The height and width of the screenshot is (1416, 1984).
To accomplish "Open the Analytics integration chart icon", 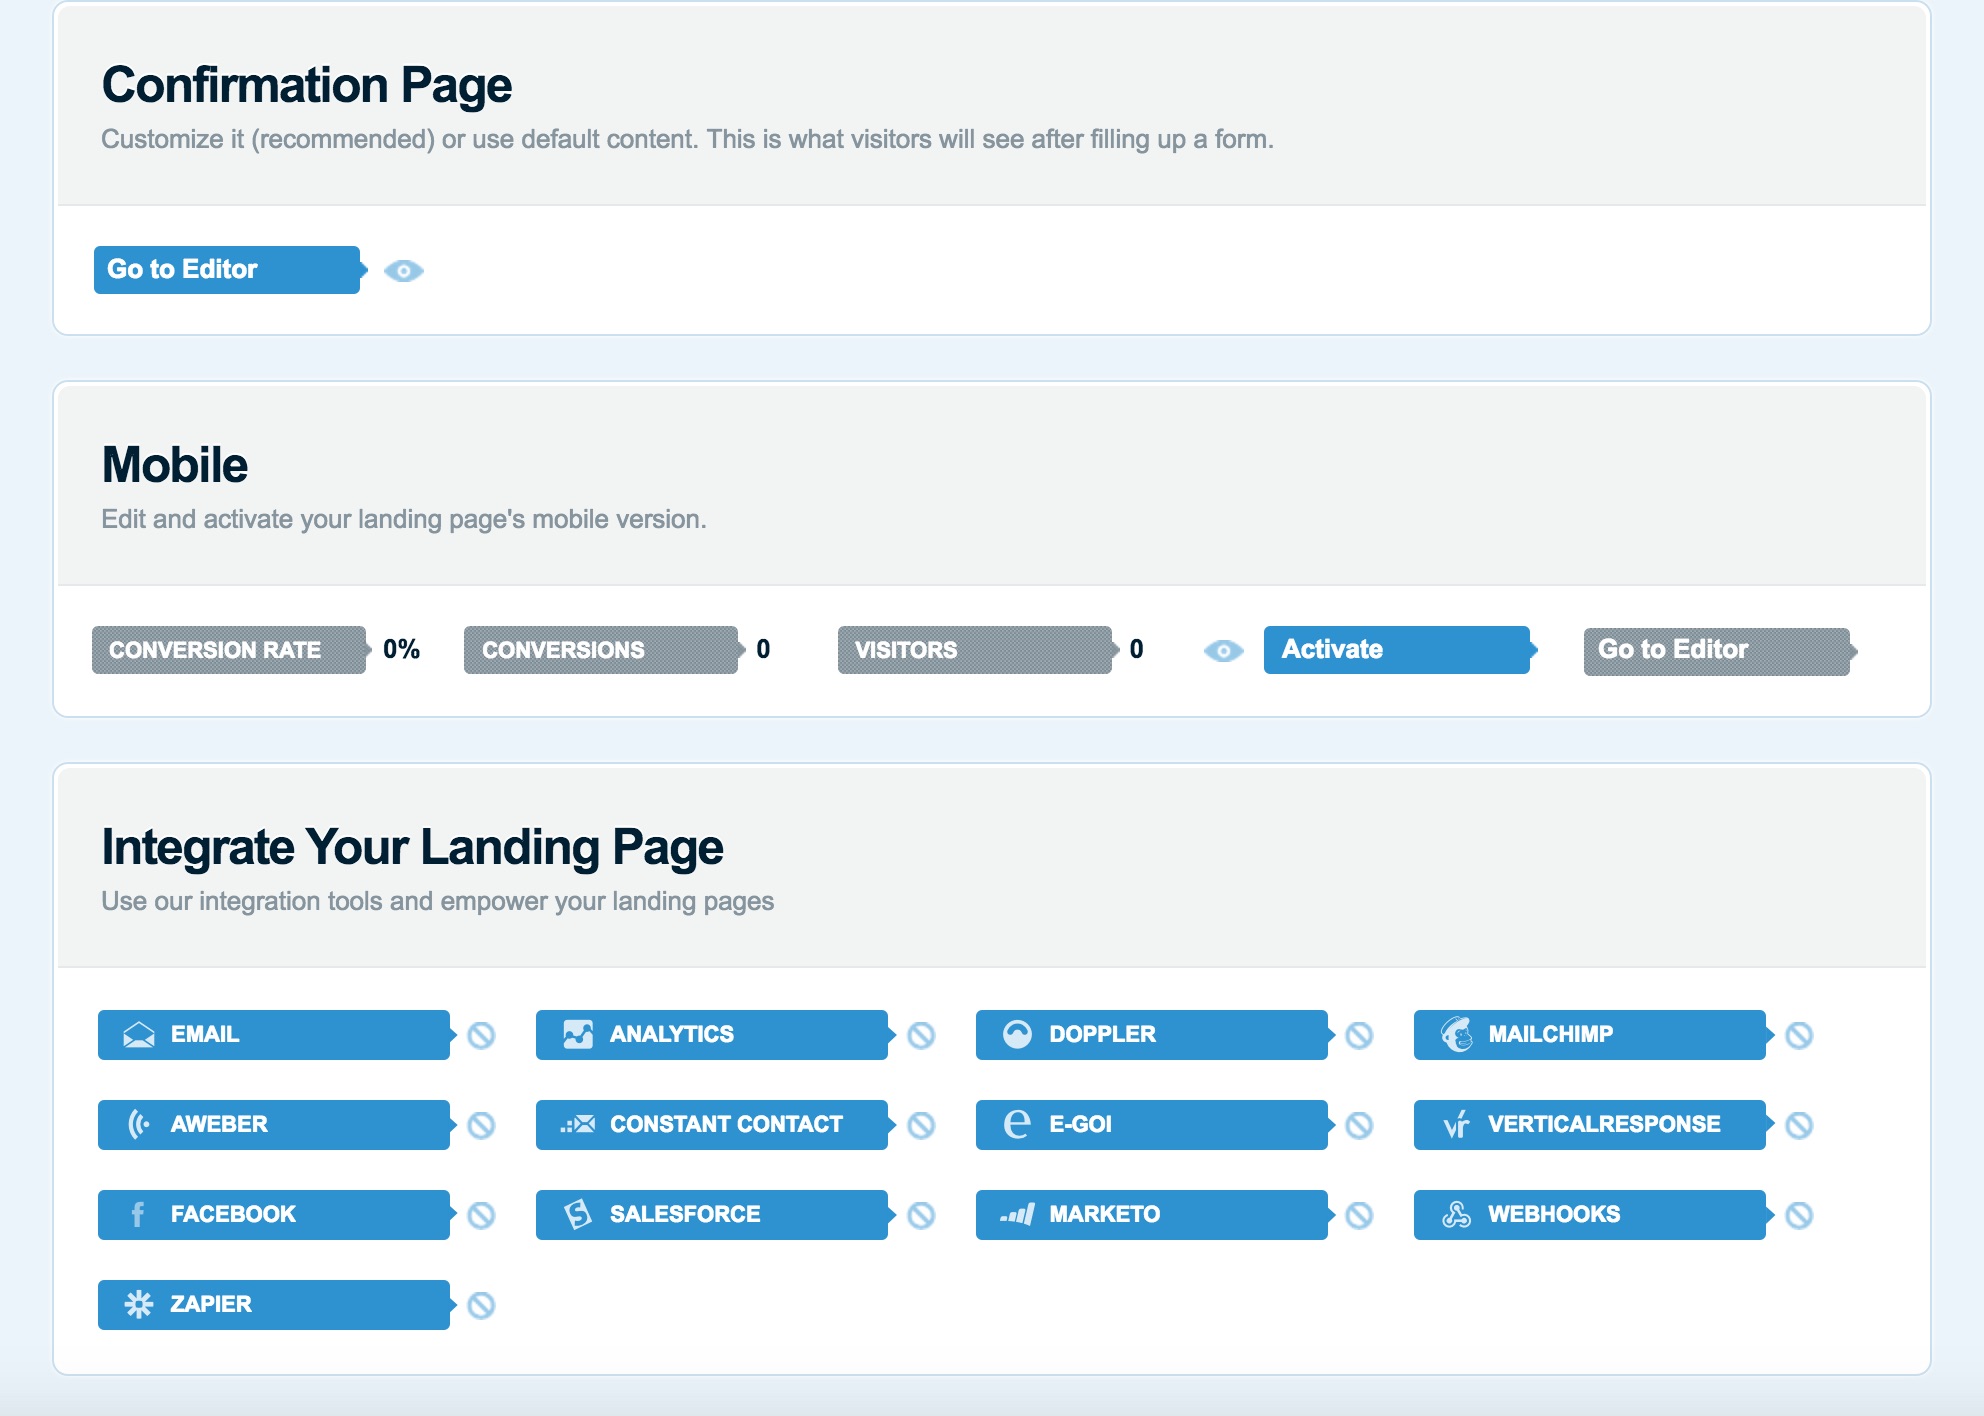I will point(578,1035).
